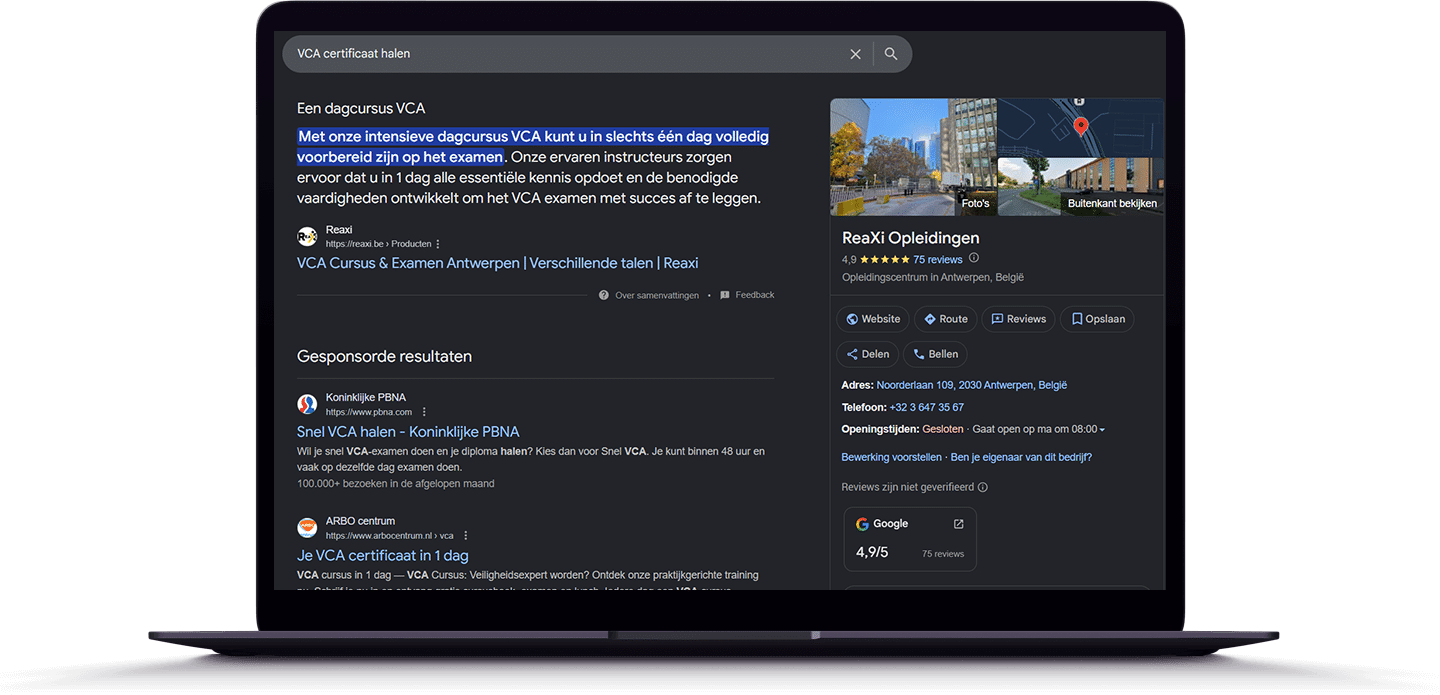
Task: Open the three-dot menu beside www.pbna.com
Action: click(424, 412)
